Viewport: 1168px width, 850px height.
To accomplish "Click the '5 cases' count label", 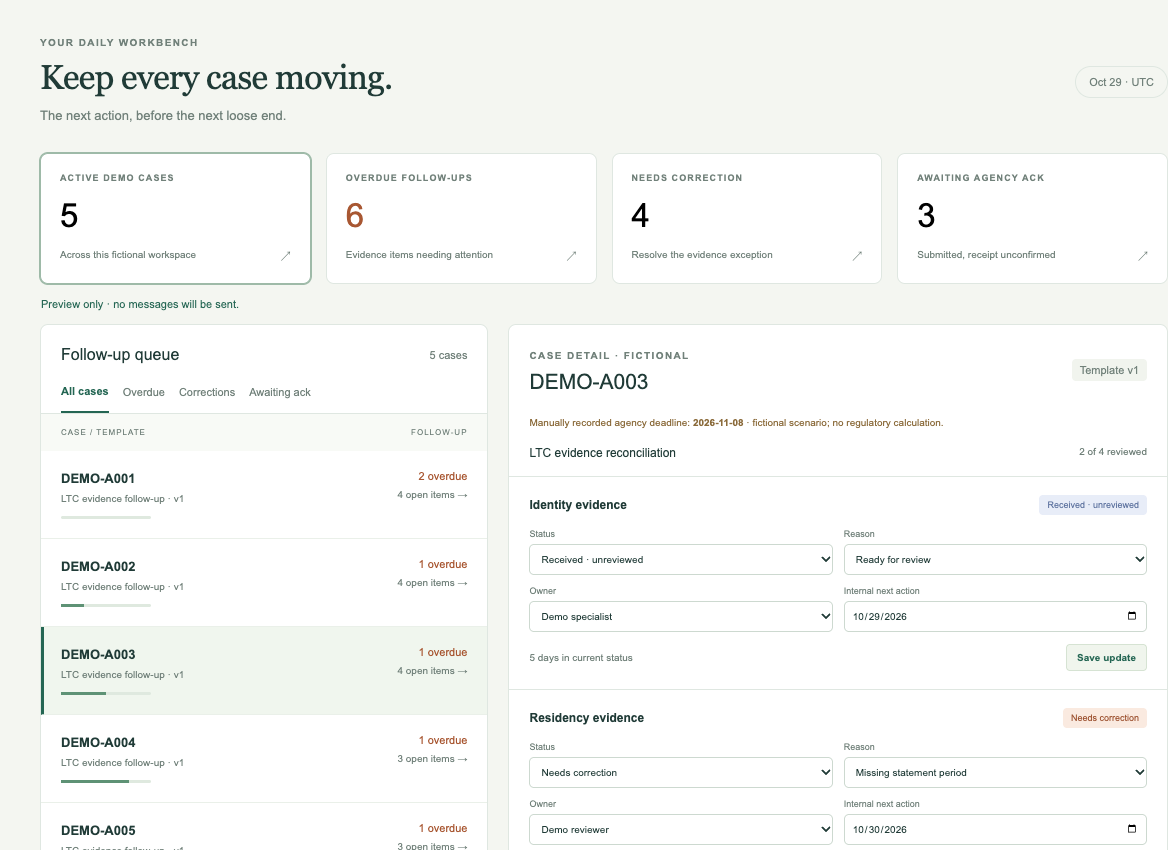I will pos(448,355).
